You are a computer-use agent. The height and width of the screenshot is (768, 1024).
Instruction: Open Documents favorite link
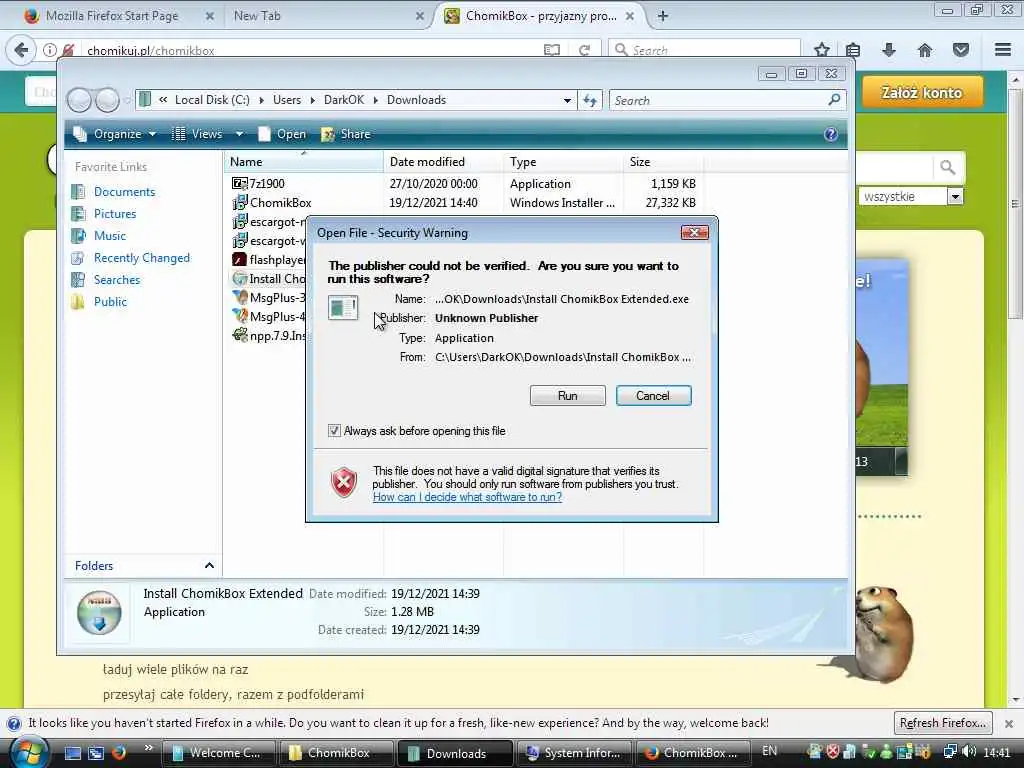124,192
